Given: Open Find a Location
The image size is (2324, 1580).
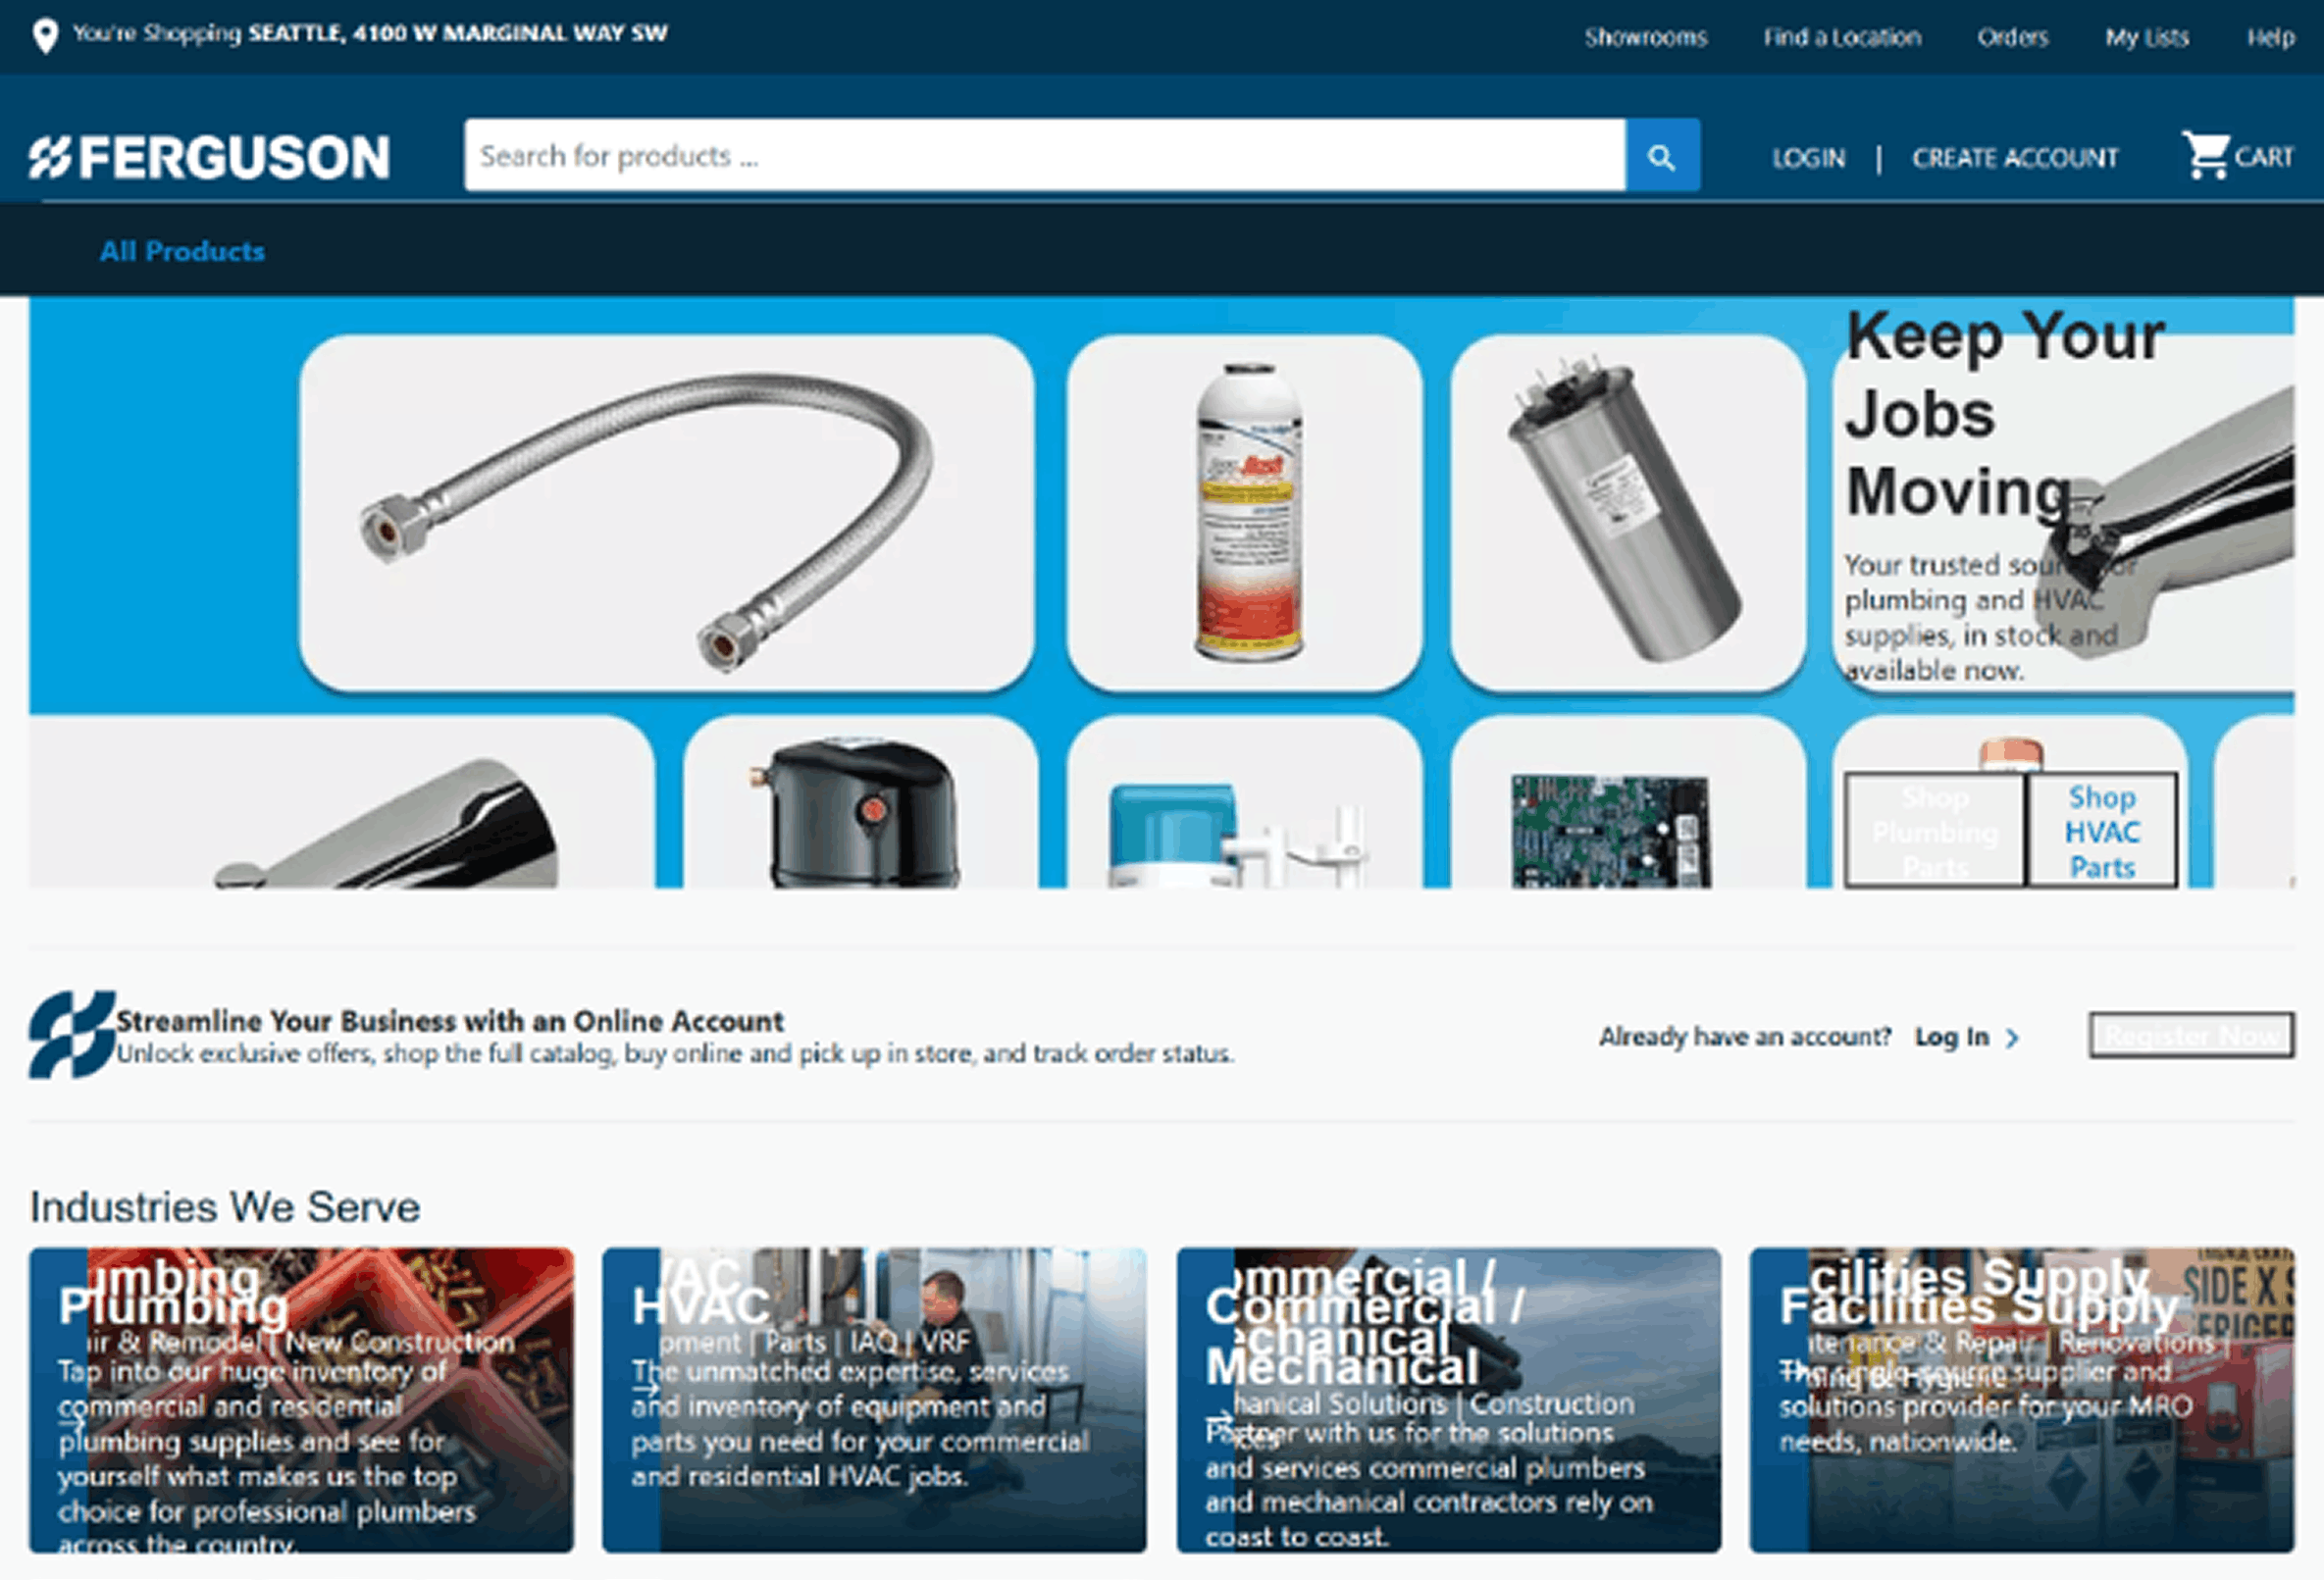Looking at the screenshot, I should [1843, 37].
